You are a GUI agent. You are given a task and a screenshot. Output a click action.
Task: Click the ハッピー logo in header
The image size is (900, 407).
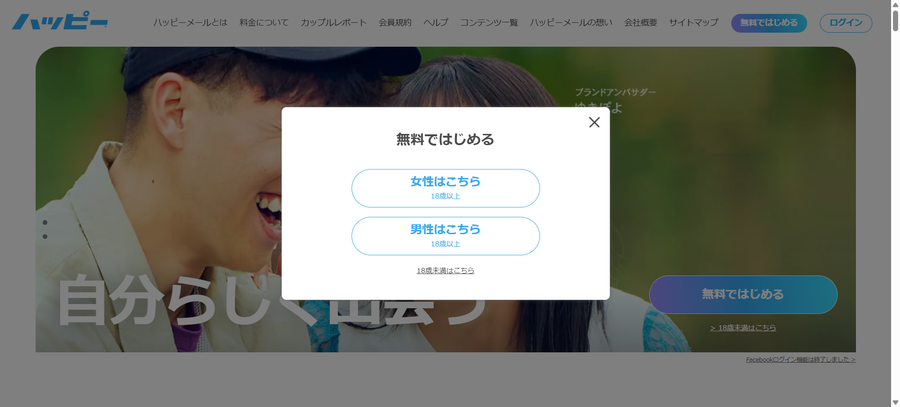(x=60, y=22)
